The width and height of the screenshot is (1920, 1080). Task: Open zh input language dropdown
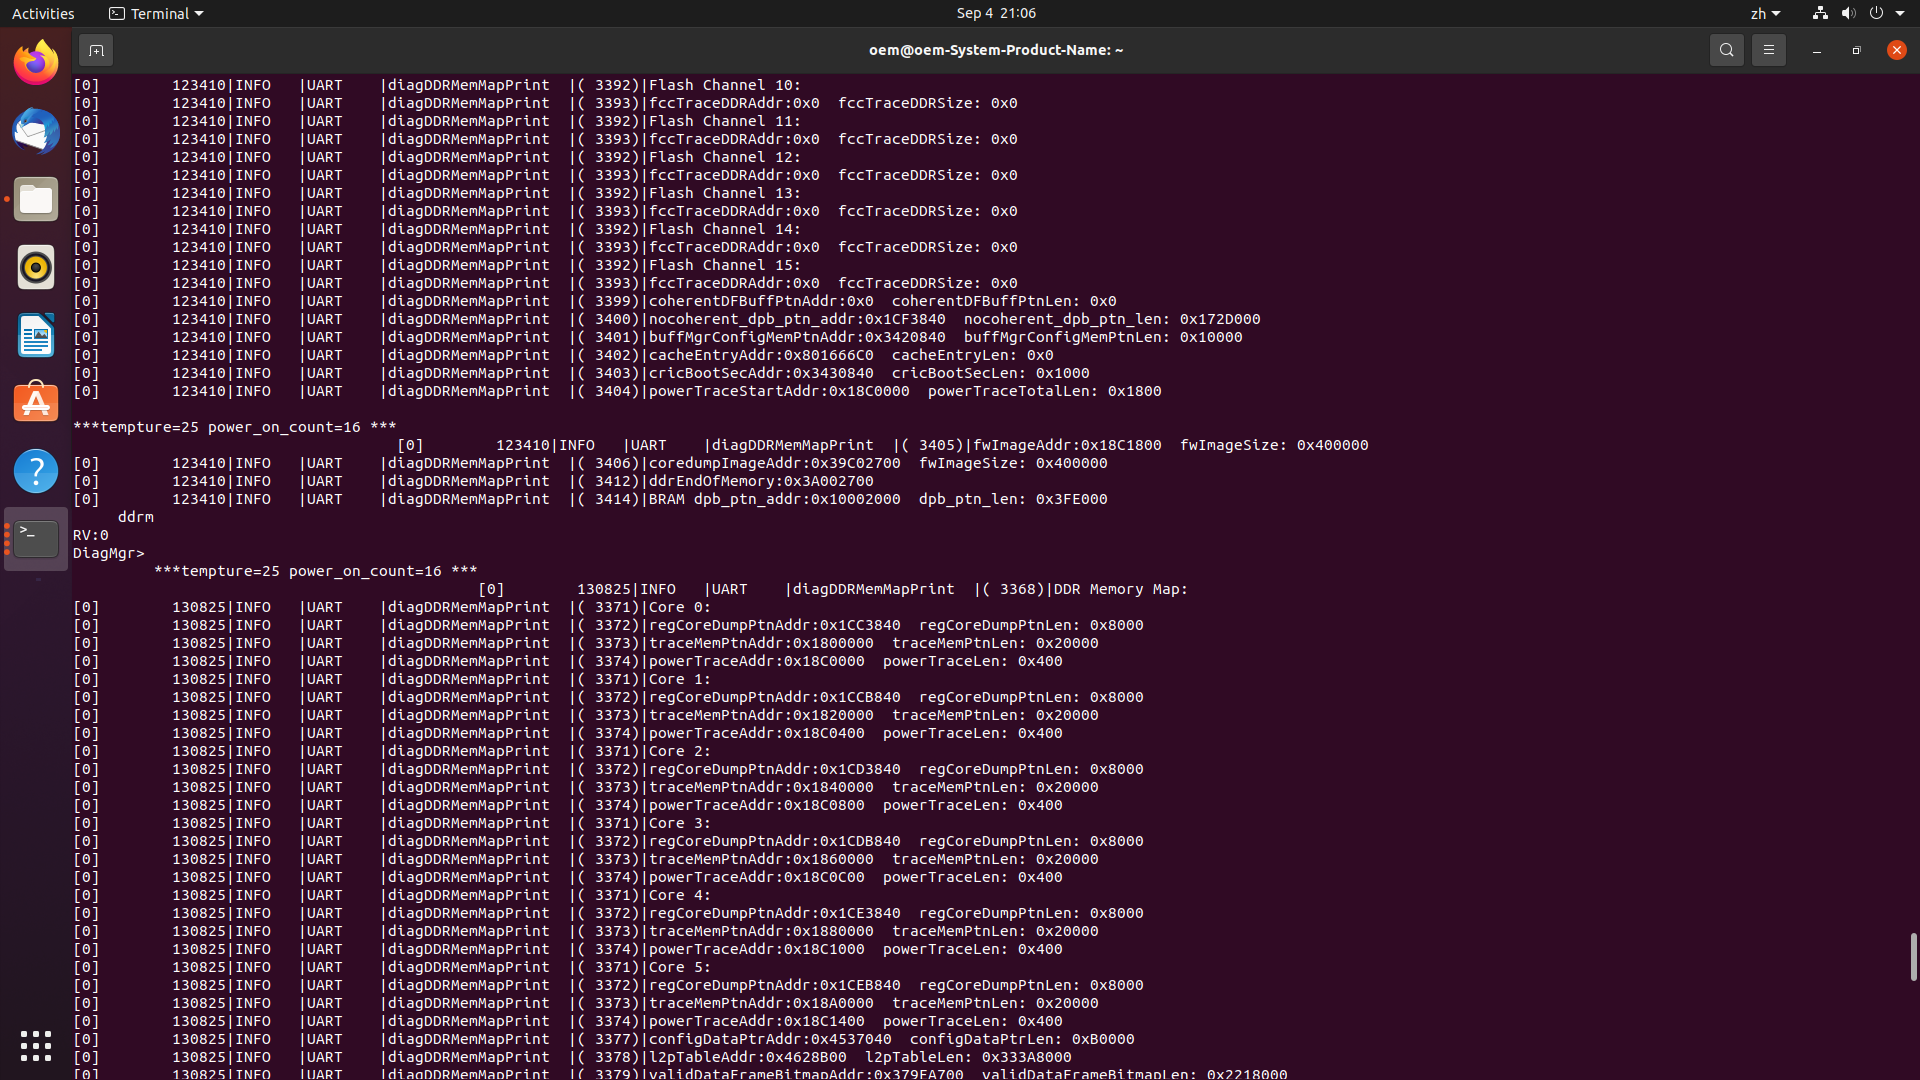1764,13
